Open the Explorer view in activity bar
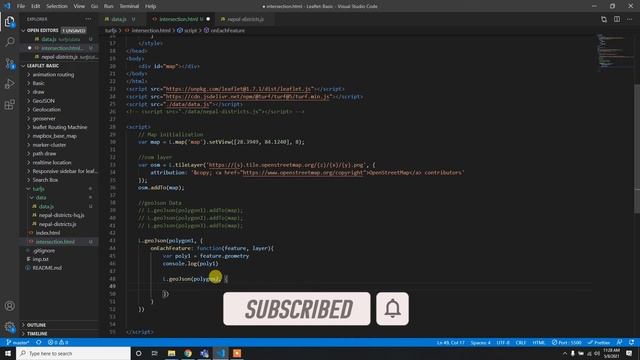Viewport: 640px width, 360px height. click(x=9, y=21)
